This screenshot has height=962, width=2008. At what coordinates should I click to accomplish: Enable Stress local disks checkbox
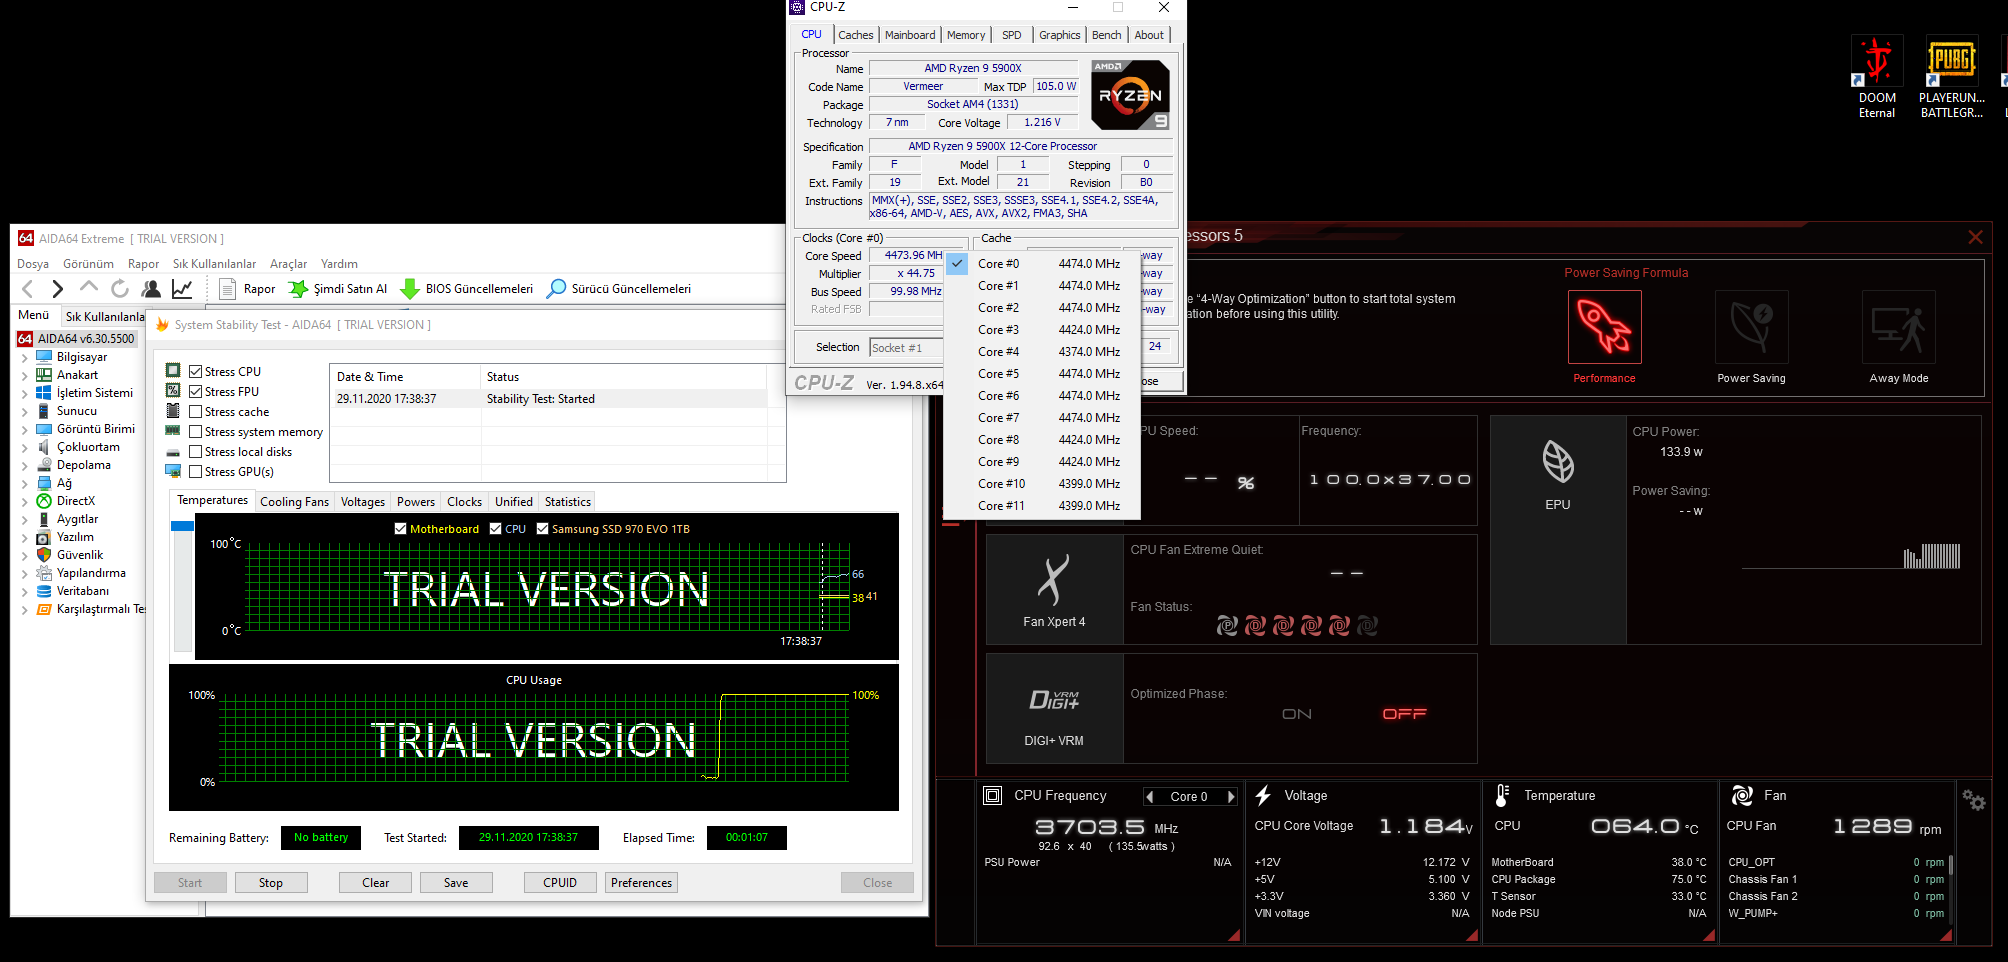click(x=196, y=451)
